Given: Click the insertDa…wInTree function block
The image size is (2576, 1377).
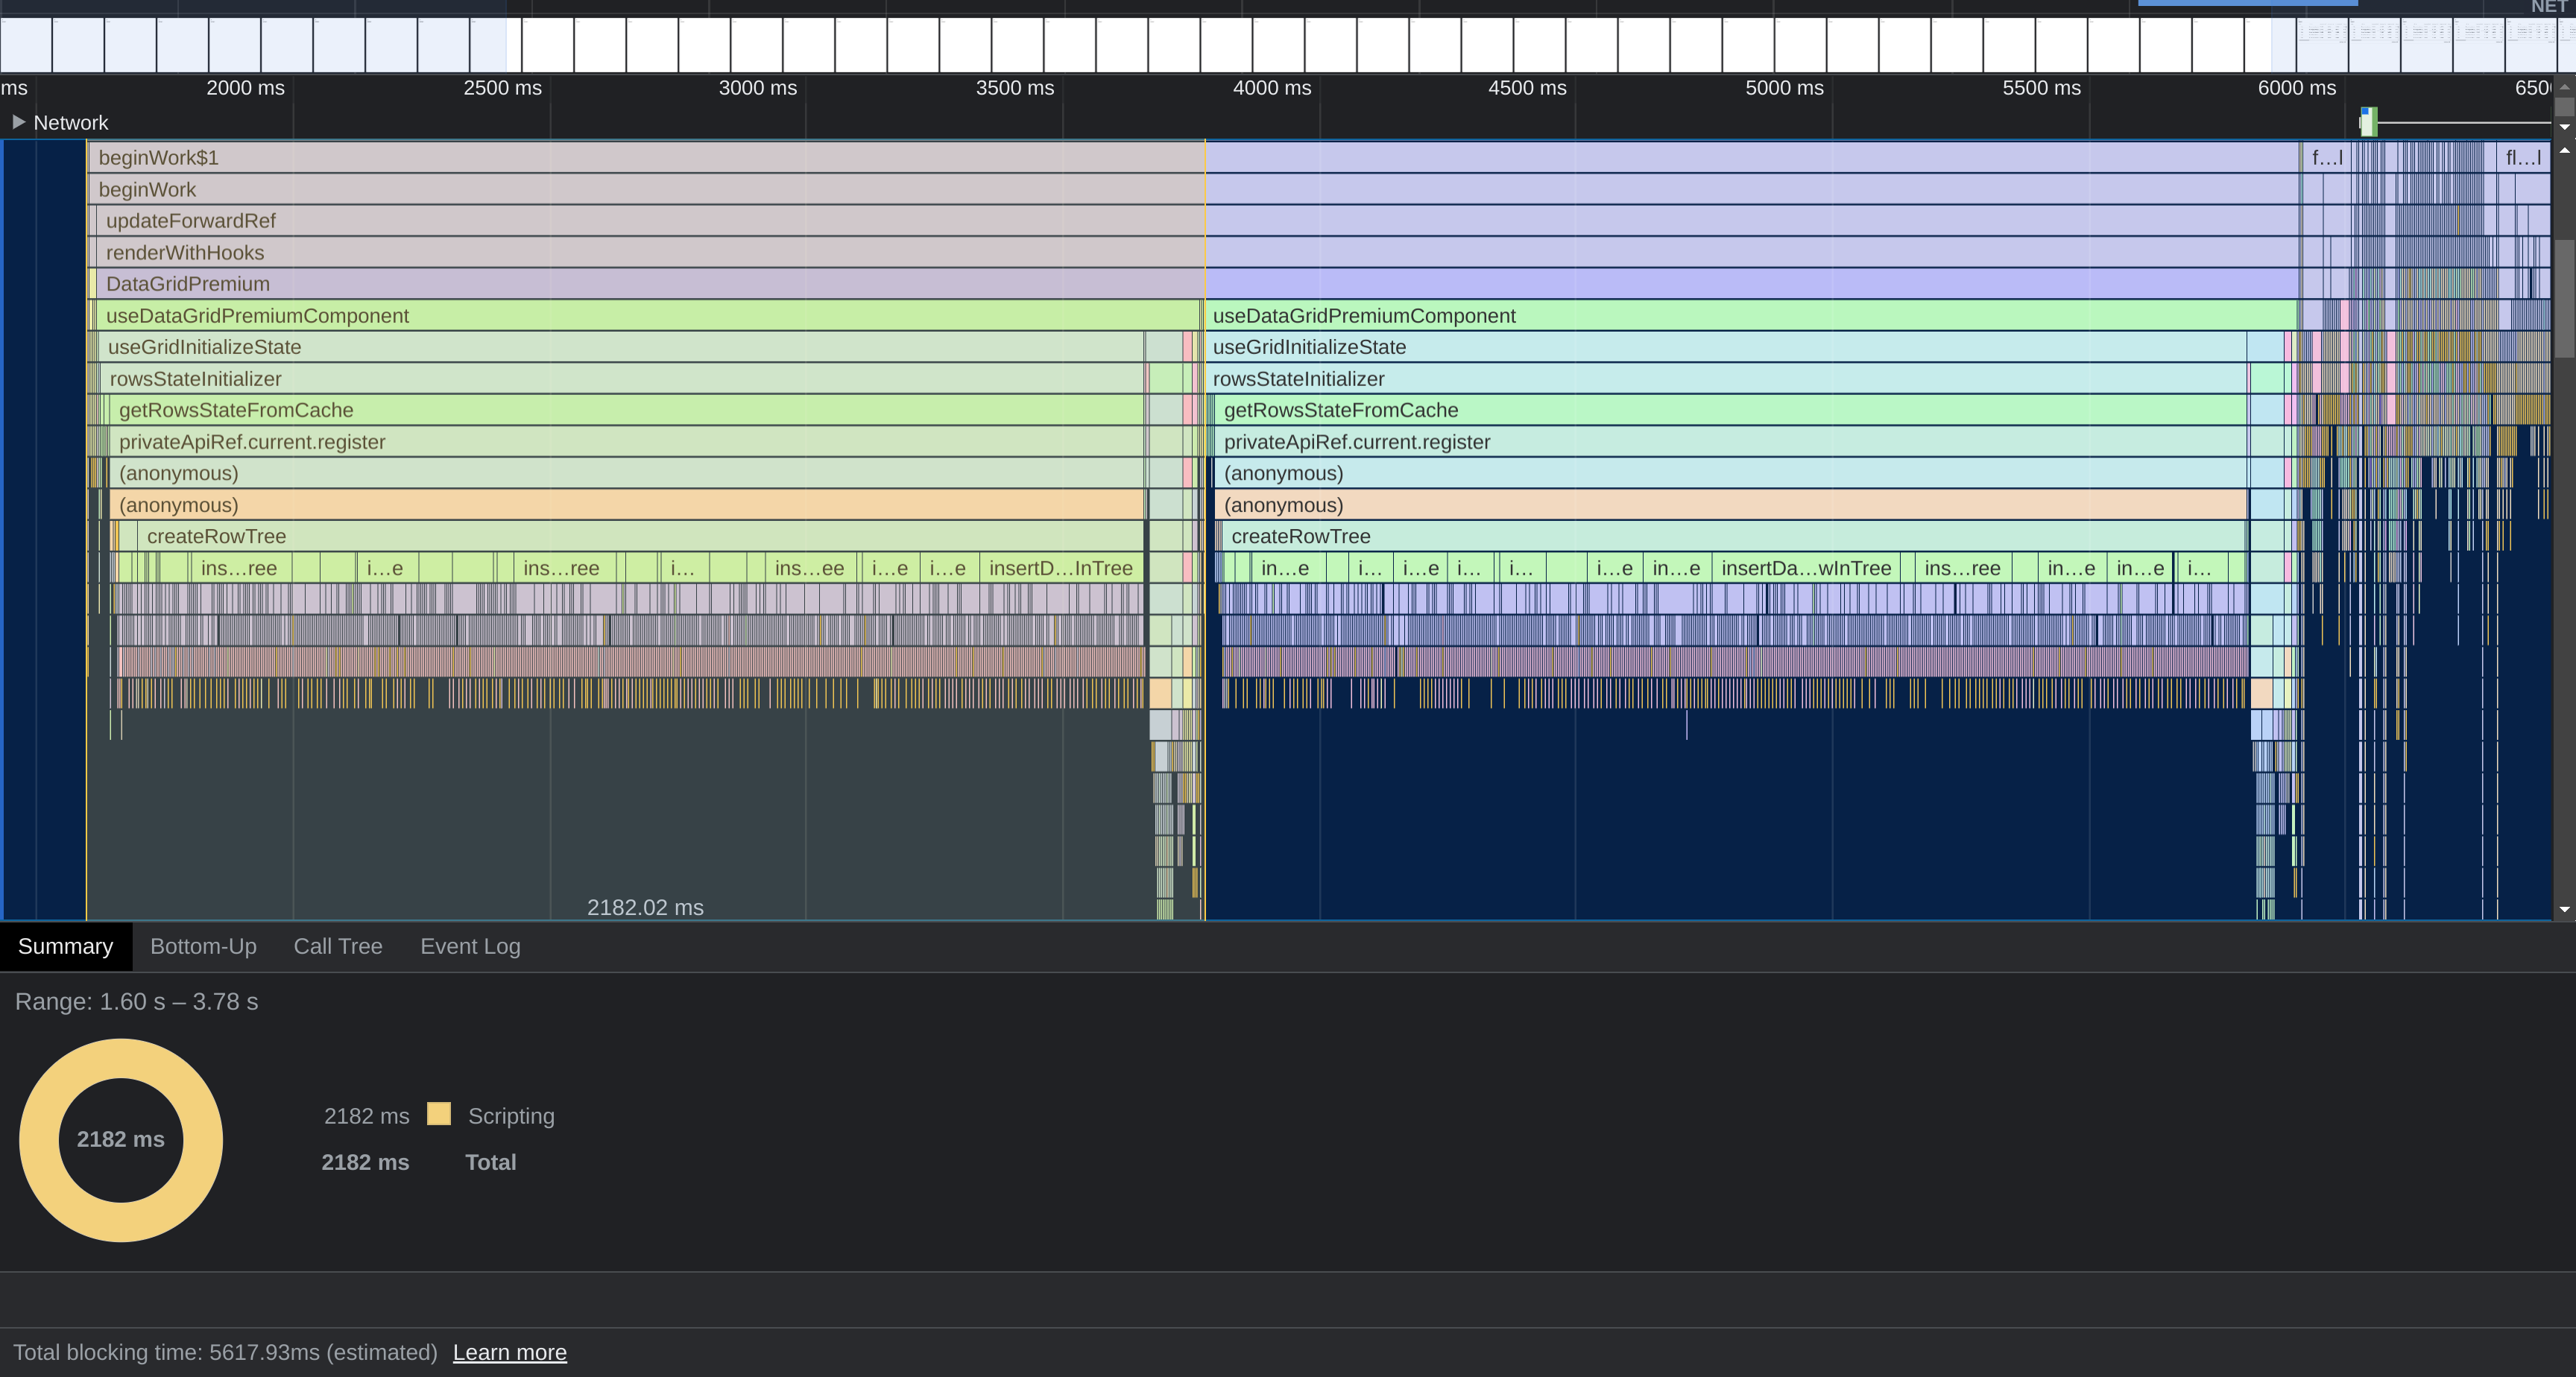Looking at the screenshot, I should point(1805,568).
